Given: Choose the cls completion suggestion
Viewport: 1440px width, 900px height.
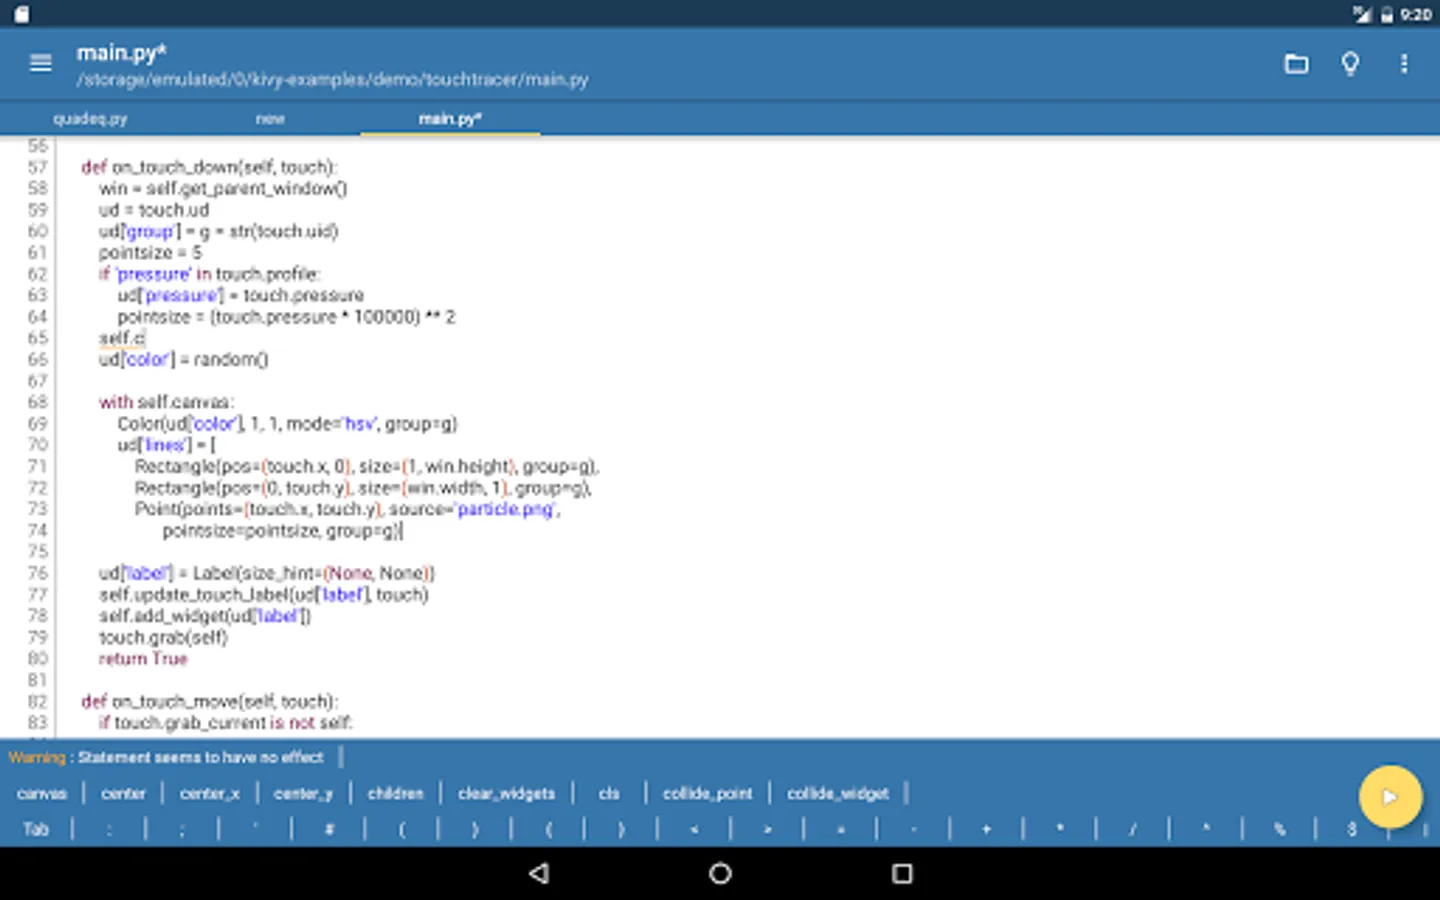Looking at the screenshot, I should pos(609,793).
